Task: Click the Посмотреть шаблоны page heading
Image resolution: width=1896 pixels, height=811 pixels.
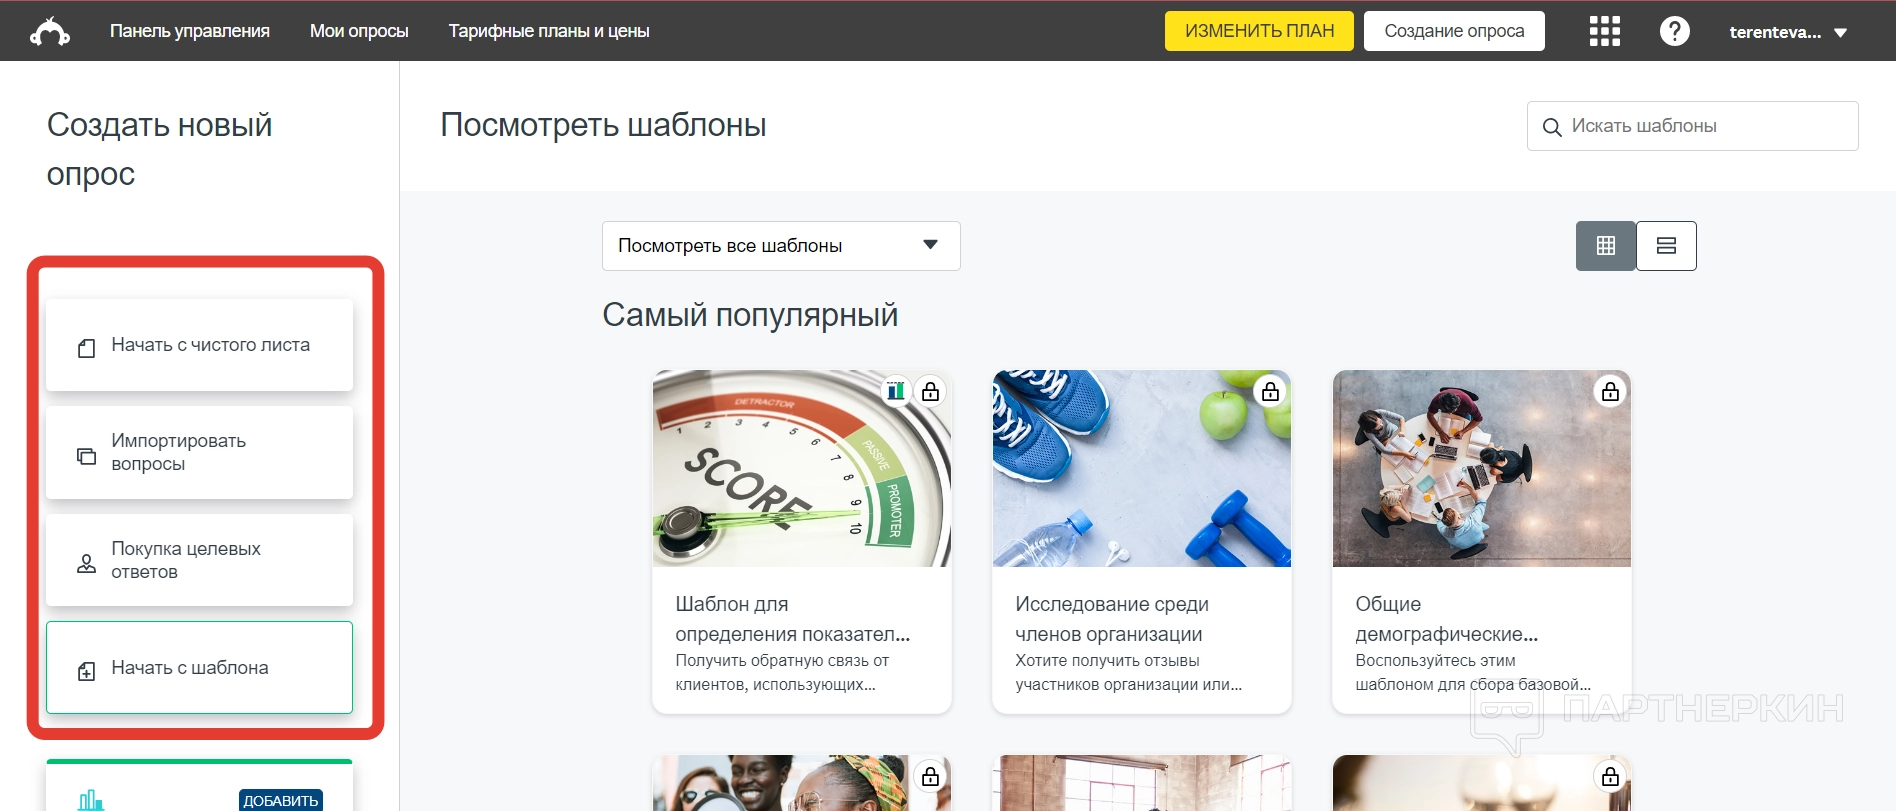Action: 603,125
